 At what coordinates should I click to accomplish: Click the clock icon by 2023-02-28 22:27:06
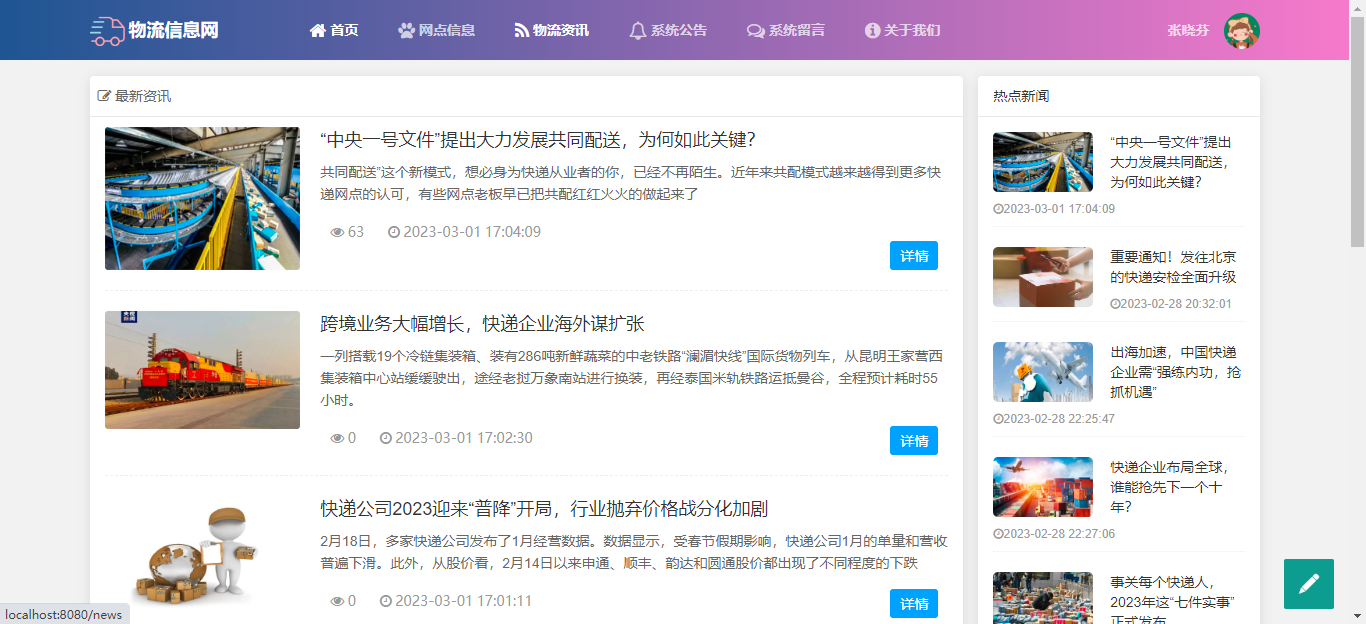pos(998,534)
